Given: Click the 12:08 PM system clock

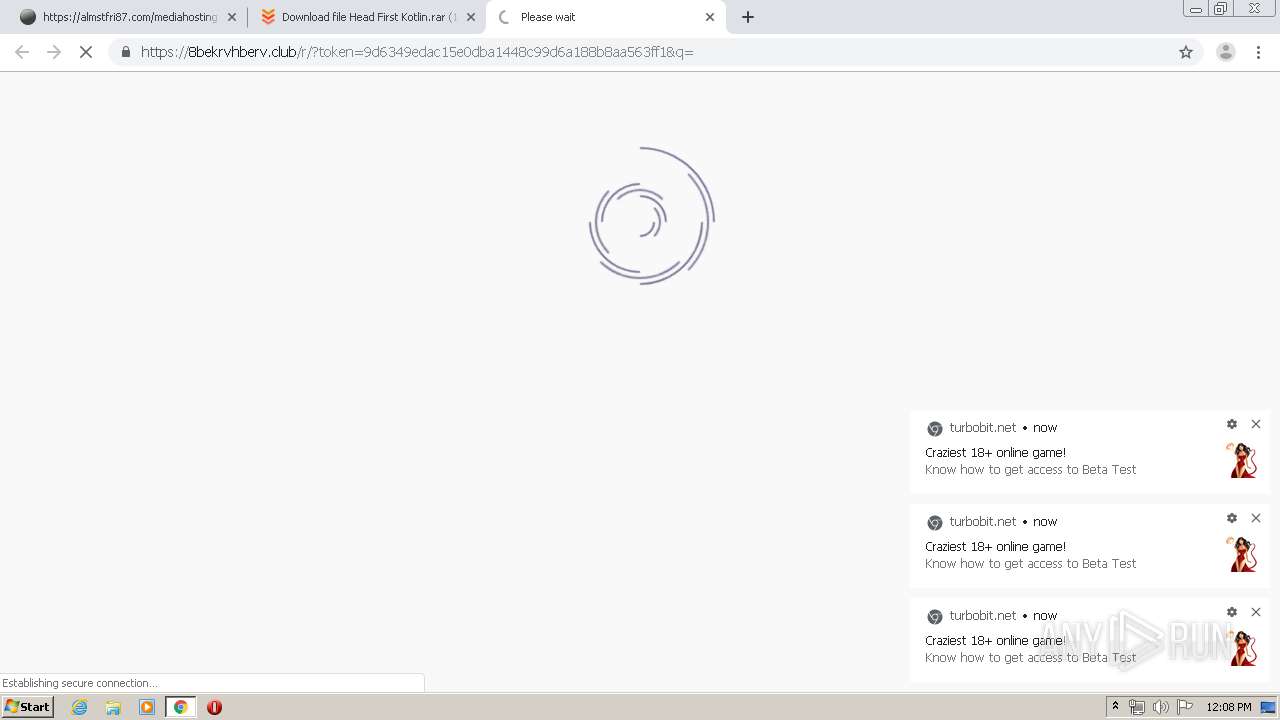Looking at the screenshot, I should (1229, 707).
